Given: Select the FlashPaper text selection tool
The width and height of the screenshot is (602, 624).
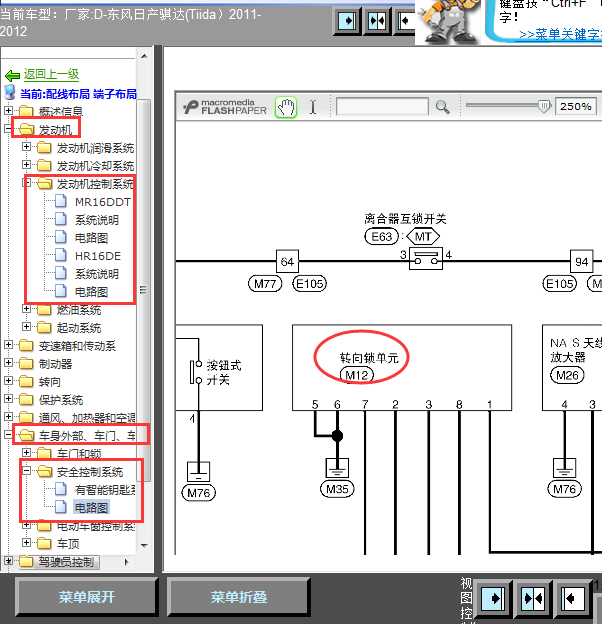Looking at the screenshot, I should pyautogui.click(x=313, y=107).
